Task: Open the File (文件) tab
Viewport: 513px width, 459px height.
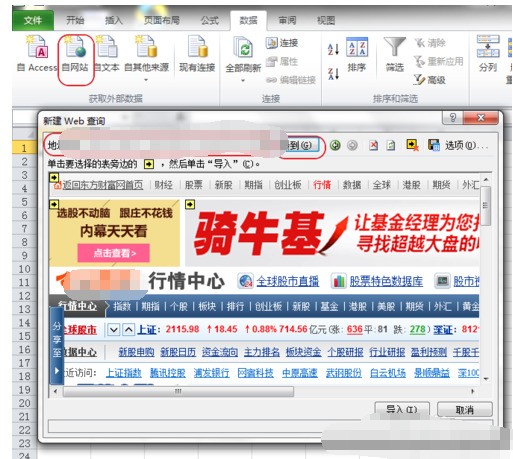Action: 33,20
